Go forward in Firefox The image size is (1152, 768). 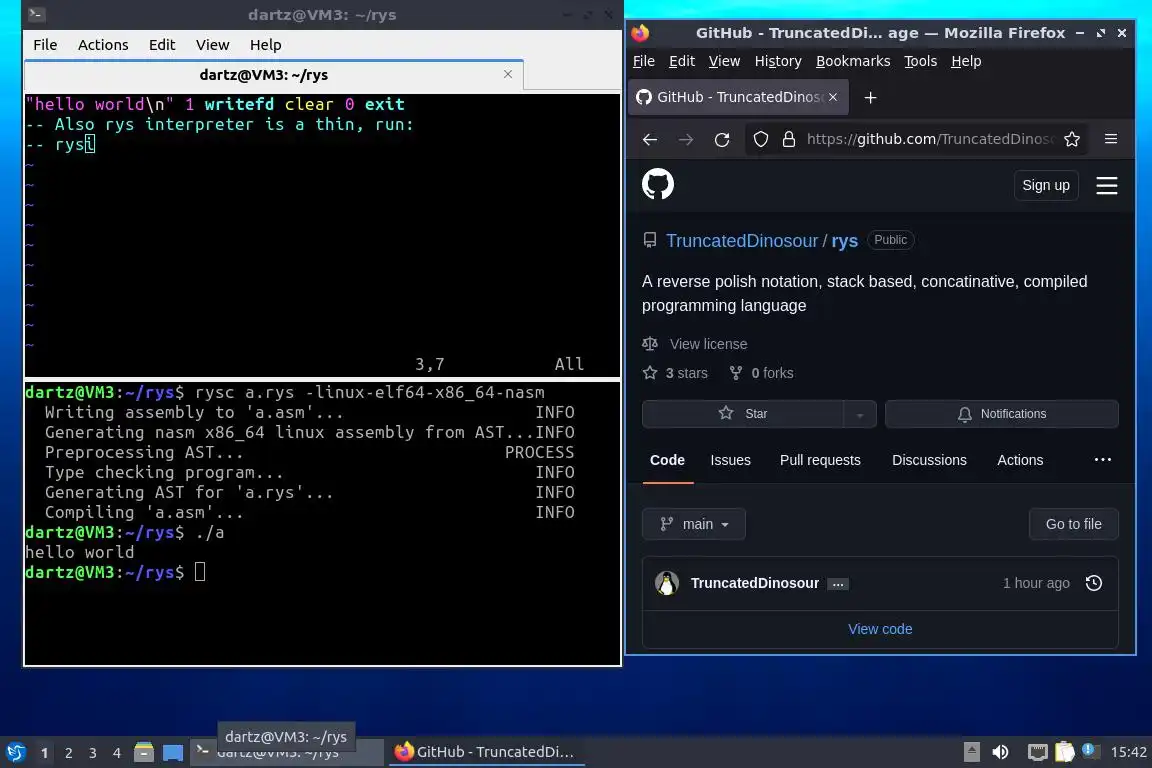[685, 140]
